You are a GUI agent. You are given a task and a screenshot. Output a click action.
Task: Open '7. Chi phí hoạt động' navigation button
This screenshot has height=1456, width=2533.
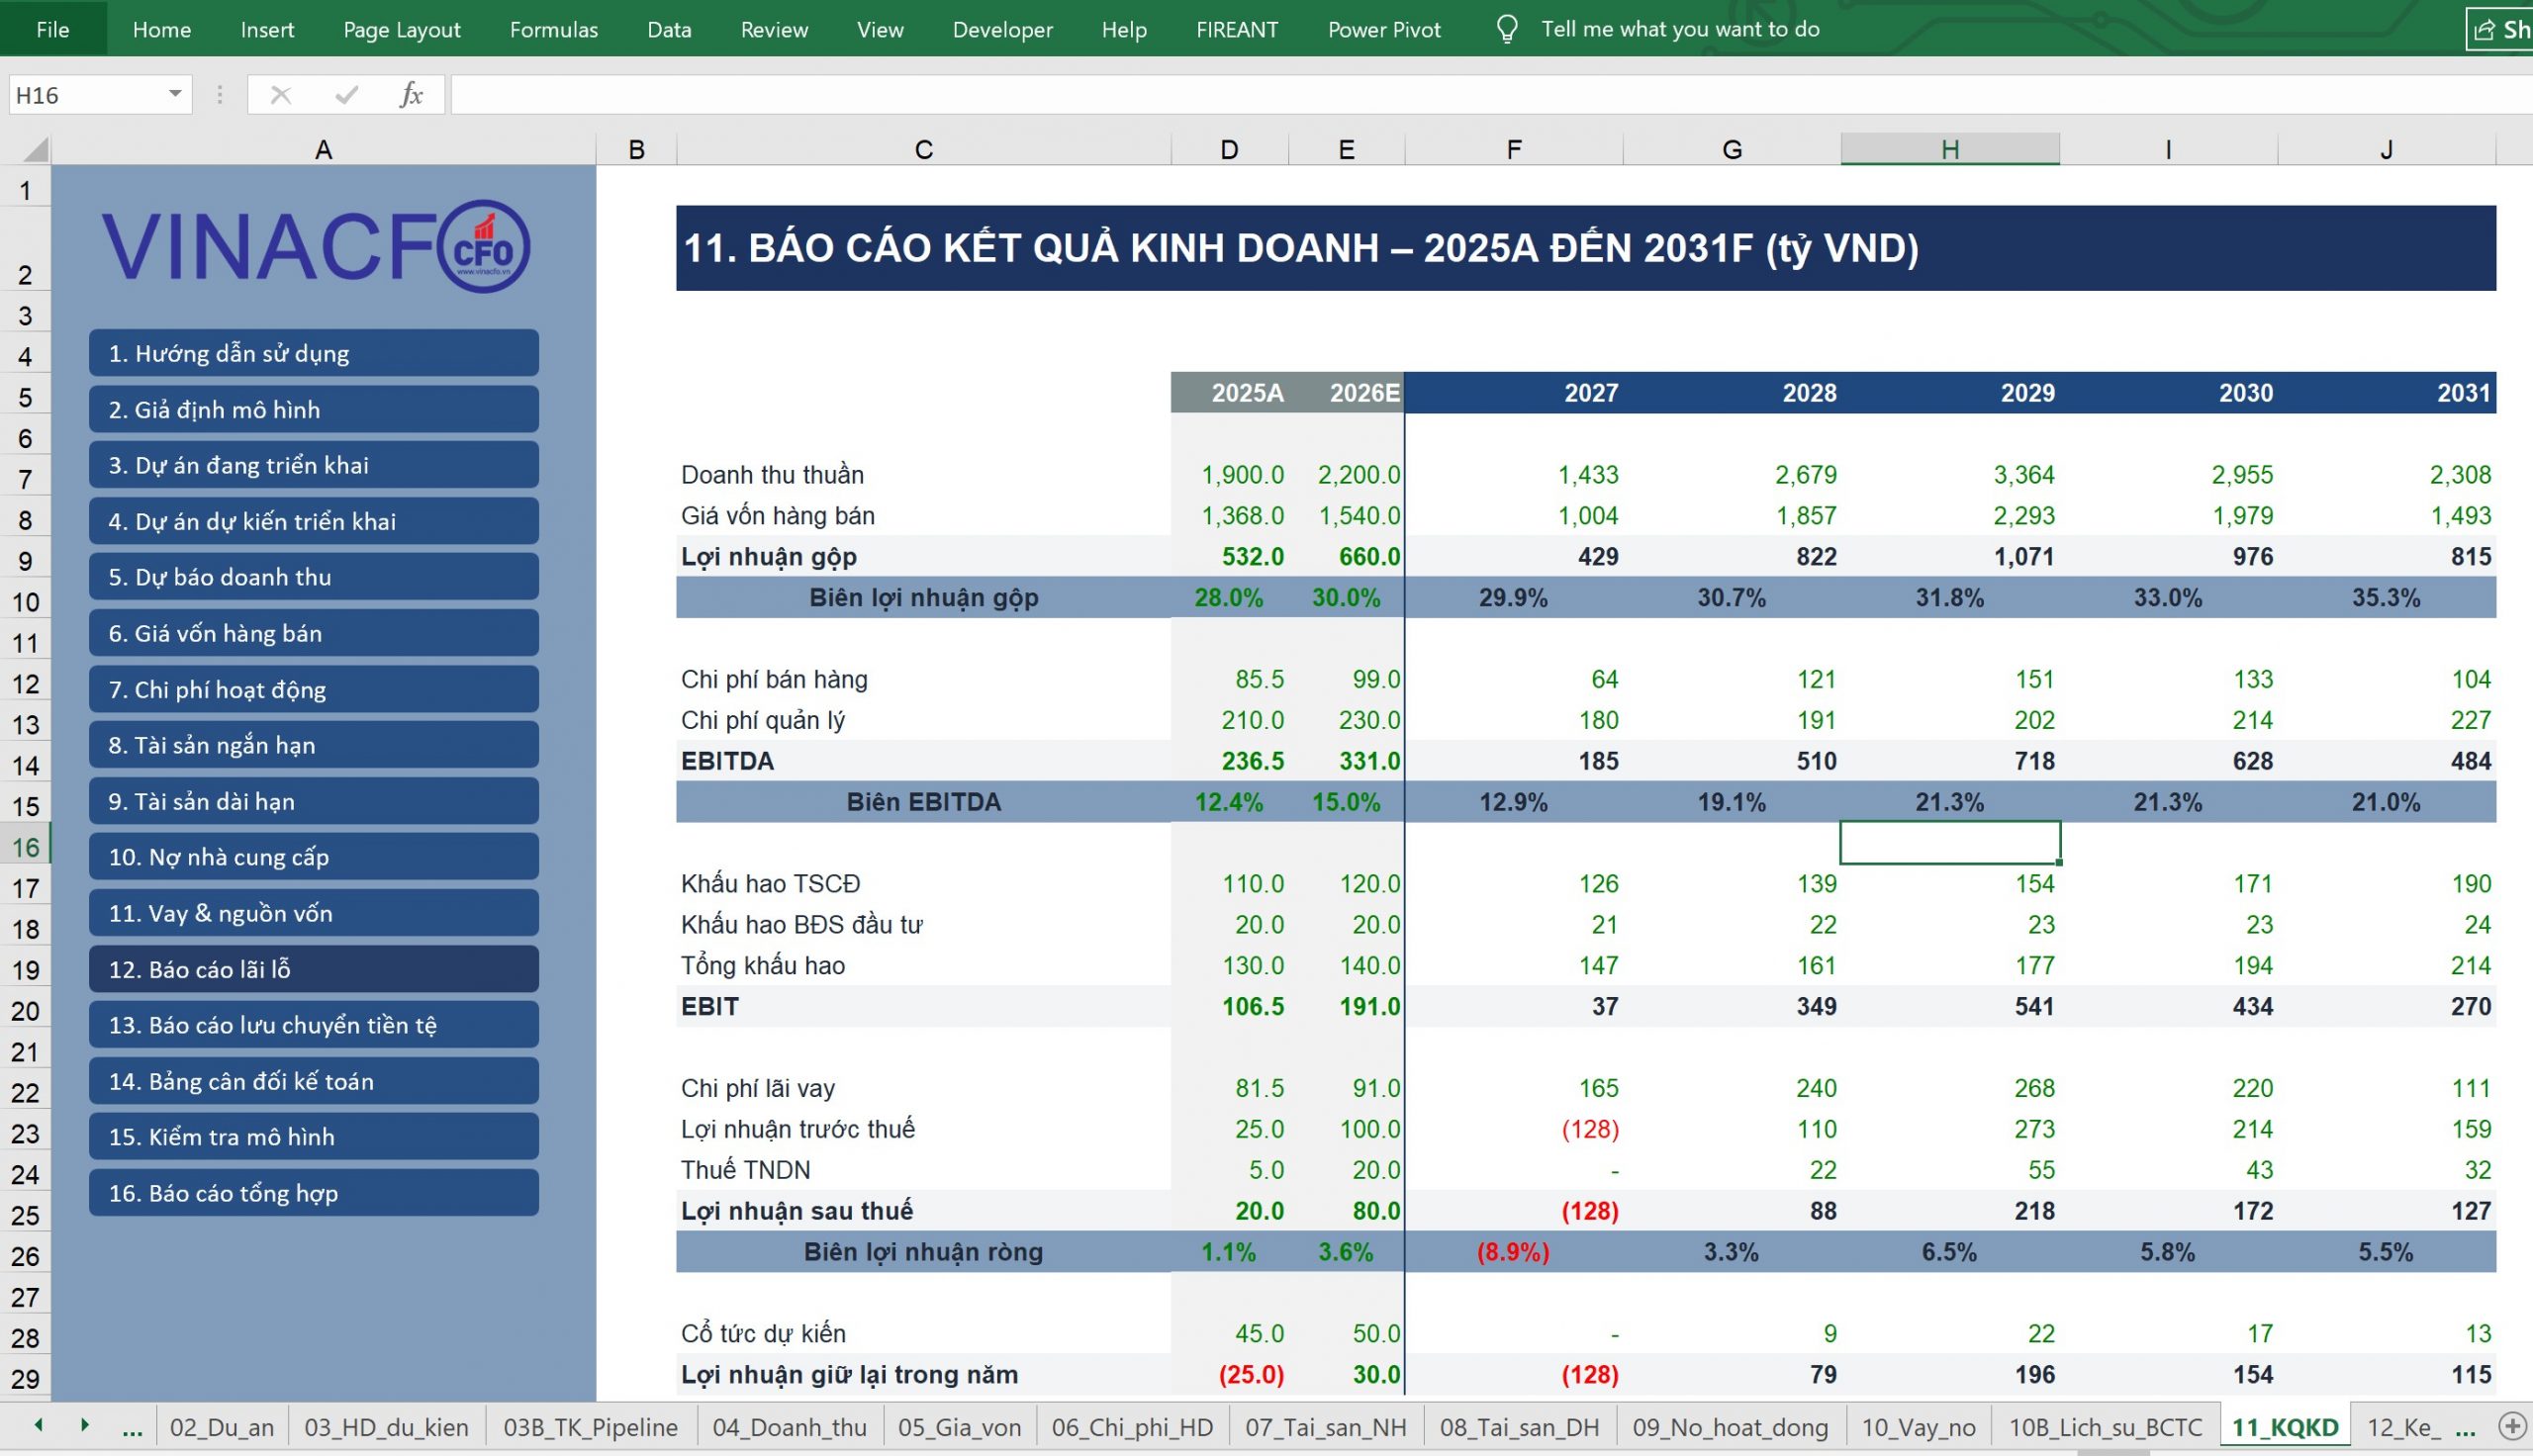[314, 689]
